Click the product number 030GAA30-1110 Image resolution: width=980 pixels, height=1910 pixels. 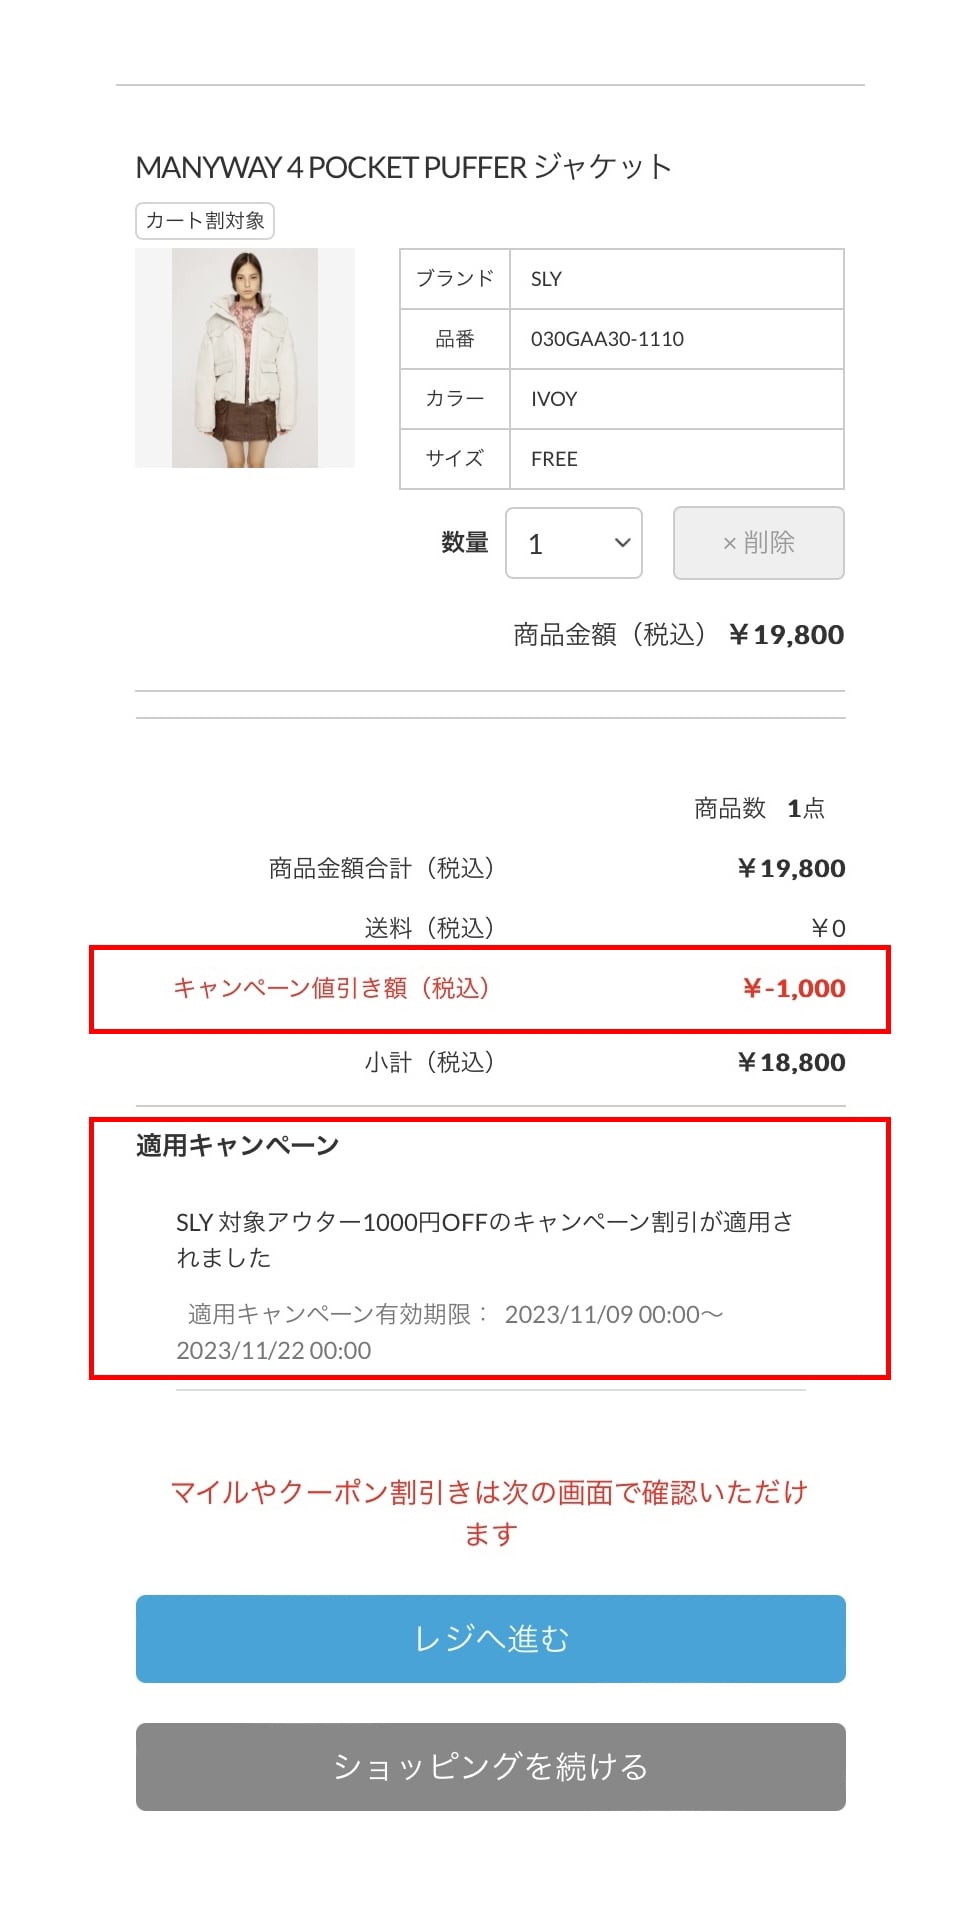[x=607, y=339]
